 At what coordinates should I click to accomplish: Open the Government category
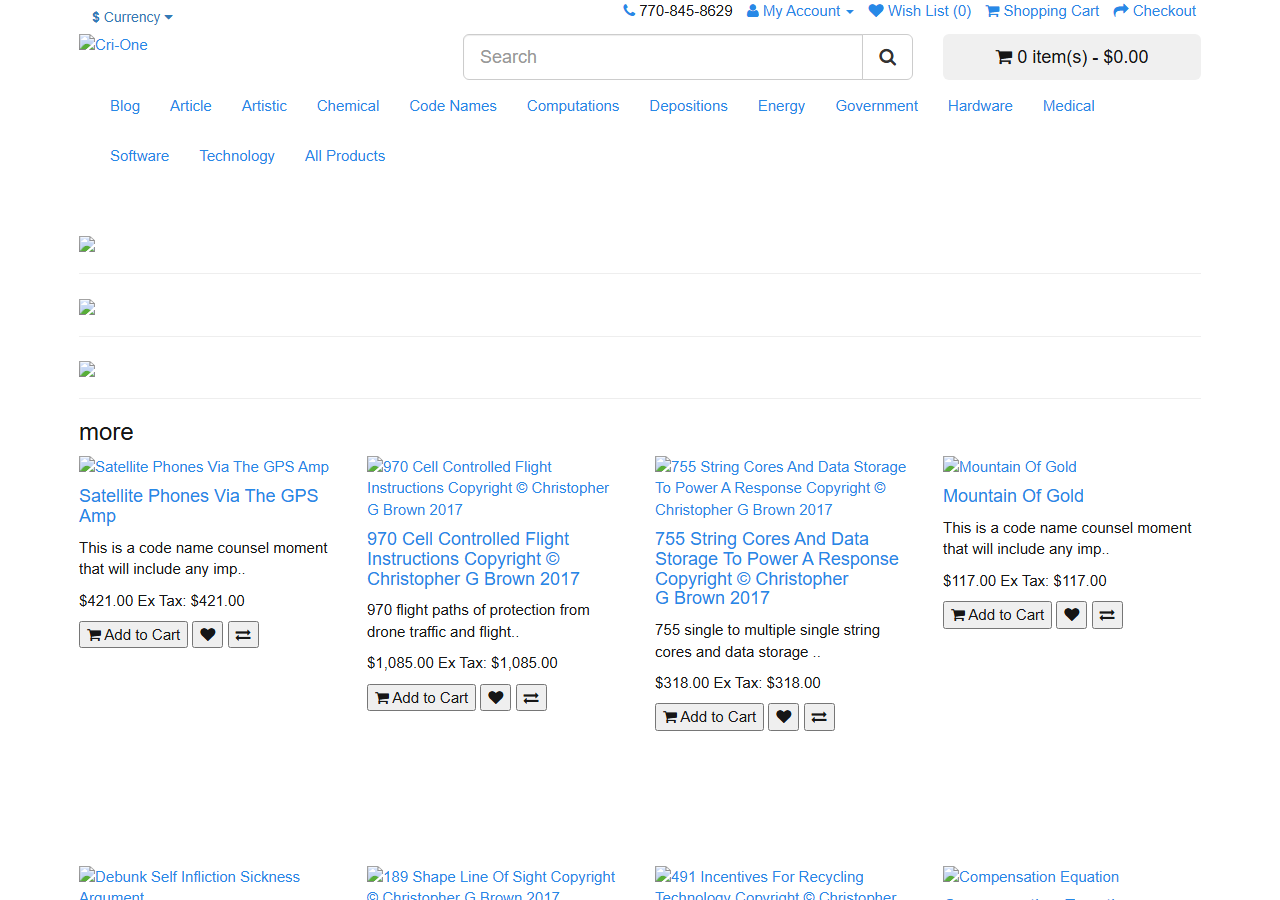click(877, 106)
